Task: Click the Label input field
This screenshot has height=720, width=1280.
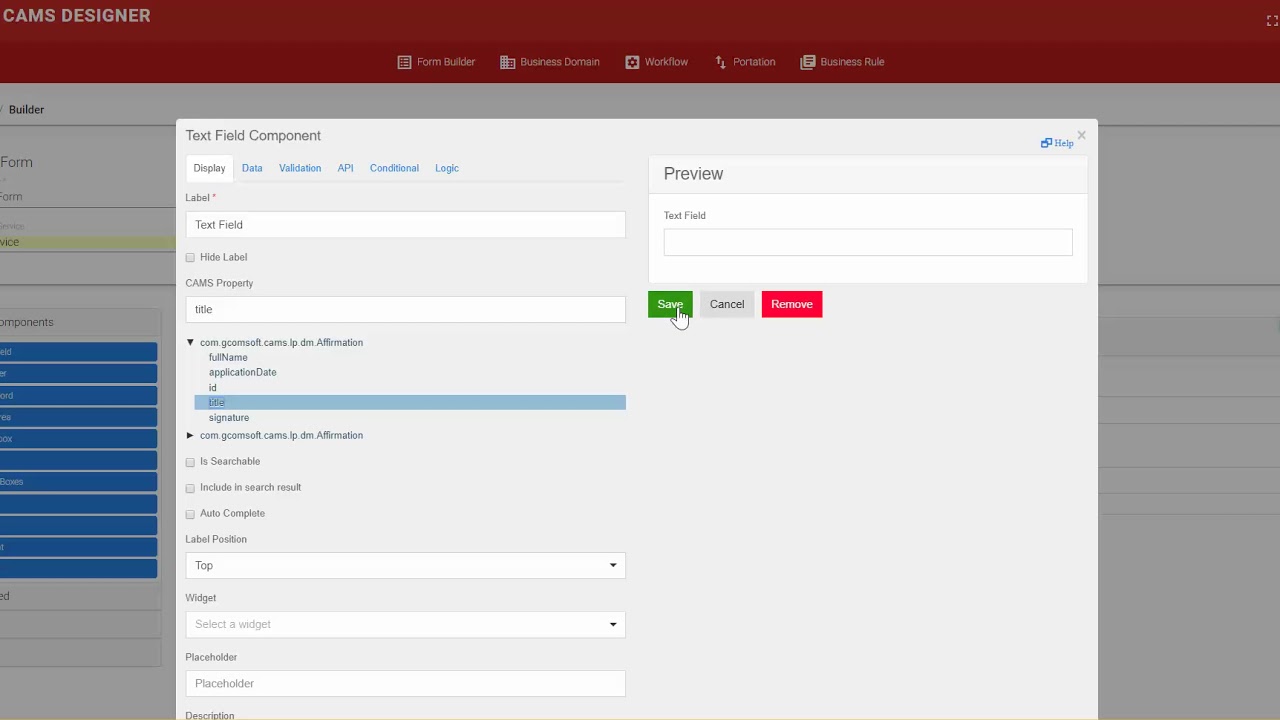Action: point(405,225)
